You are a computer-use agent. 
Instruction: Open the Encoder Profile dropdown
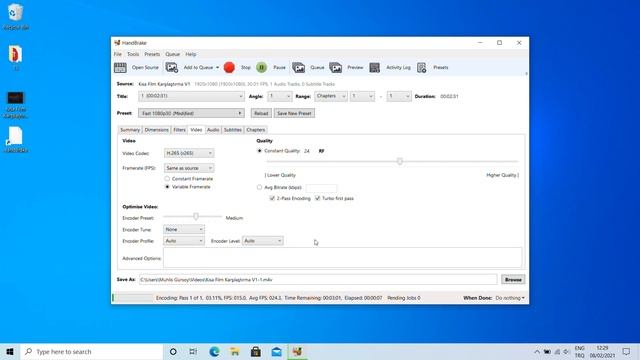tap(184, 241)
